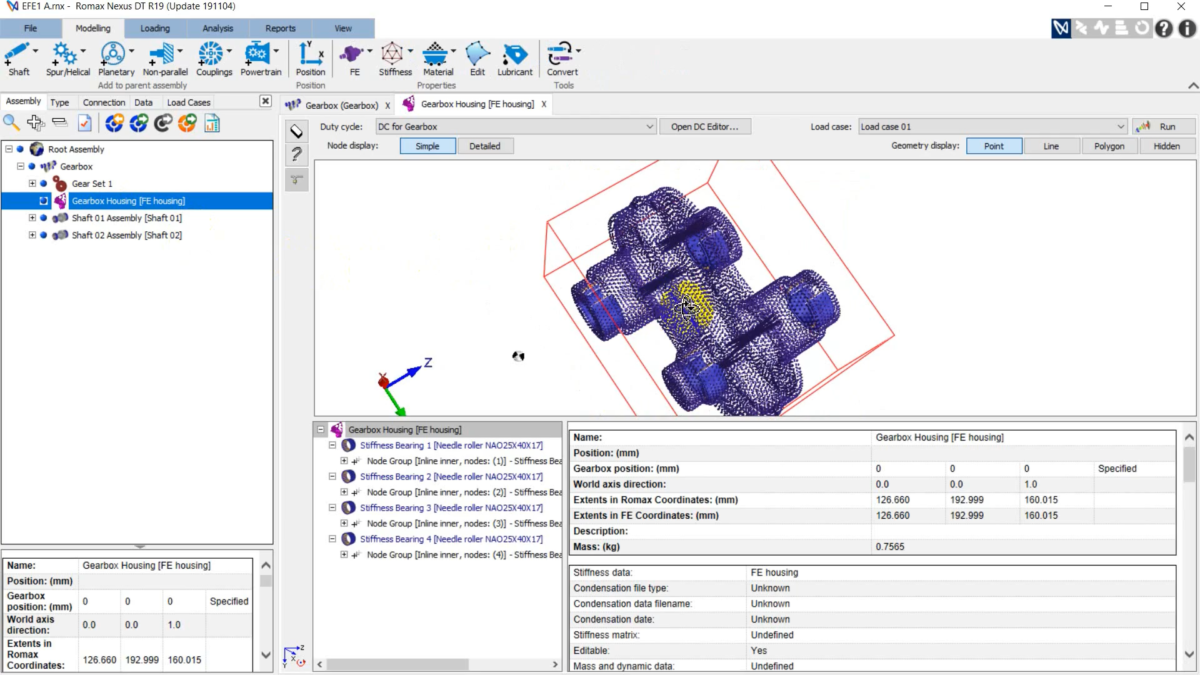This screenshot has width=1200, height=675.
Task: Click the axis orientation icon at bottom left
Action: click(x=294, y=656)
